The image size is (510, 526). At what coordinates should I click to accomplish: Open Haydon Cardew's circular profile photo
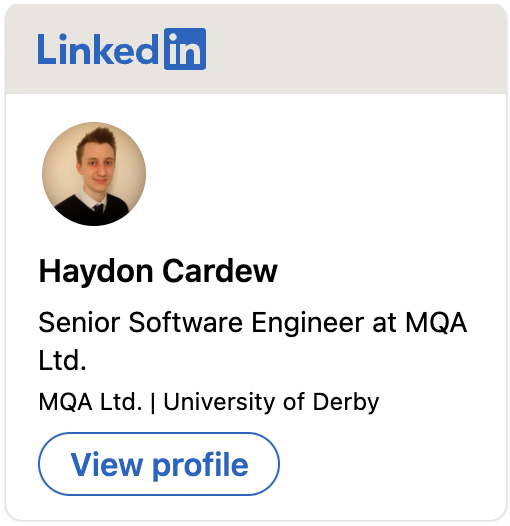pyautogui.click(x=94, y=174)
